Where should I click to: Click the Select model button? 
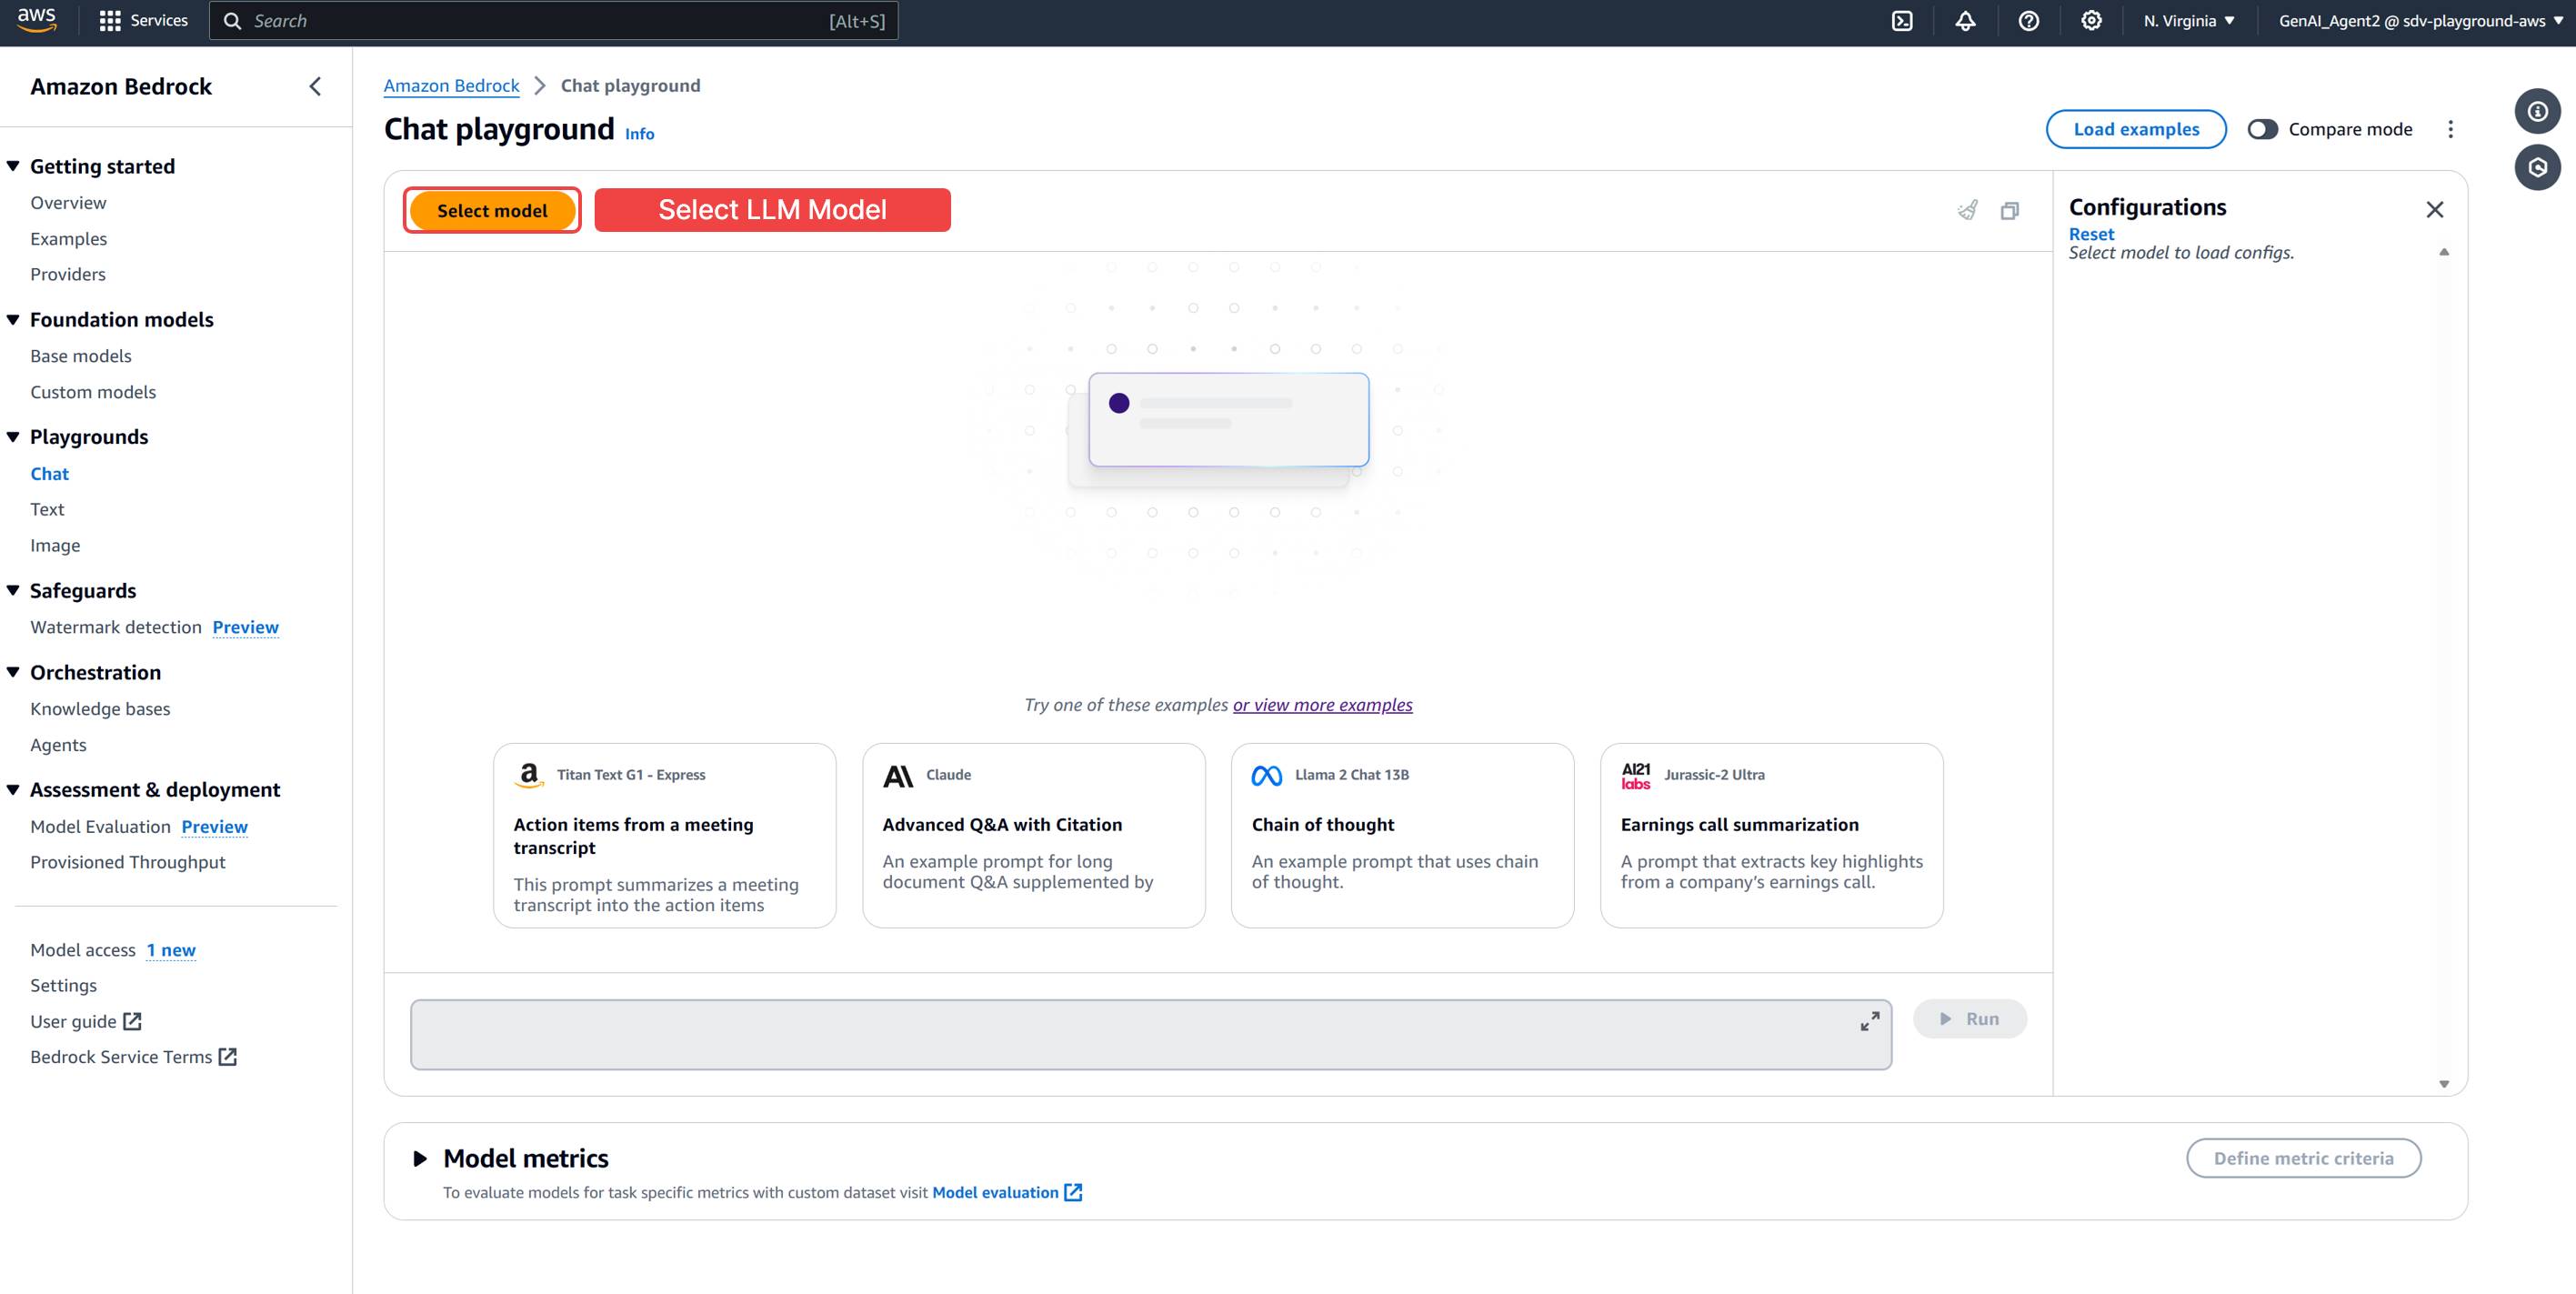pyautogui.click(x=492, y=210)
